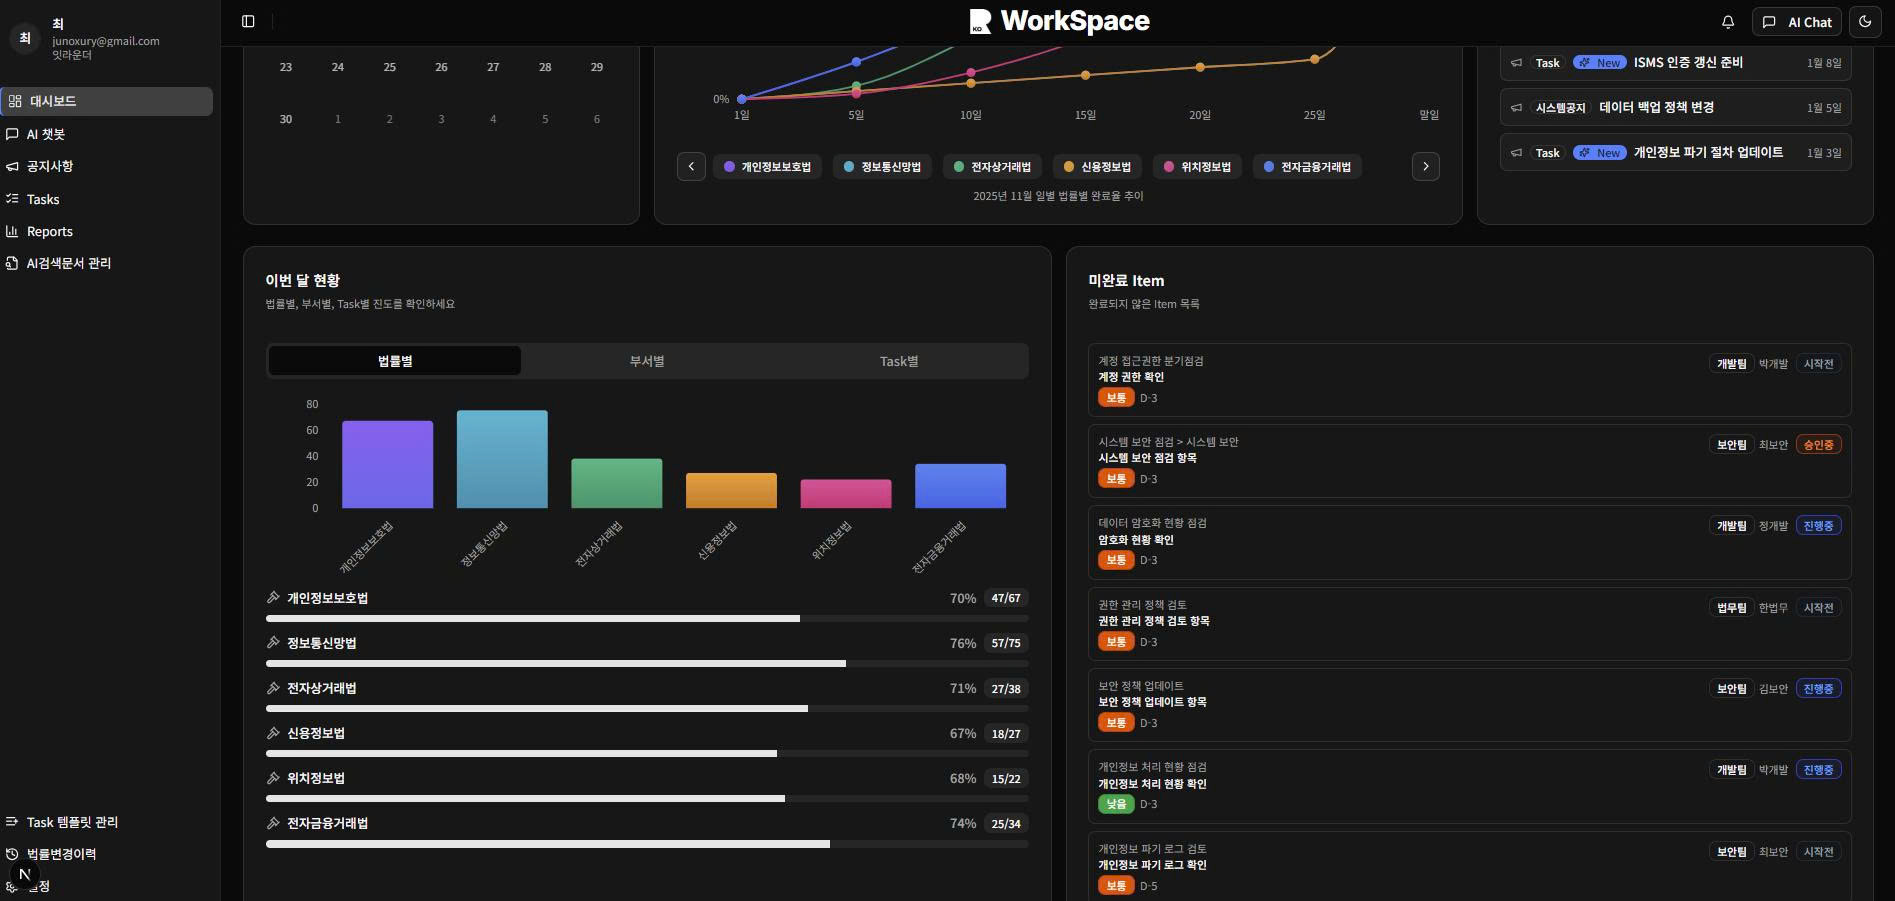Viewport: 1895px width, 901px height.
Task: Go to AI 챗봇 page
Action: click(x=46, y=134)
